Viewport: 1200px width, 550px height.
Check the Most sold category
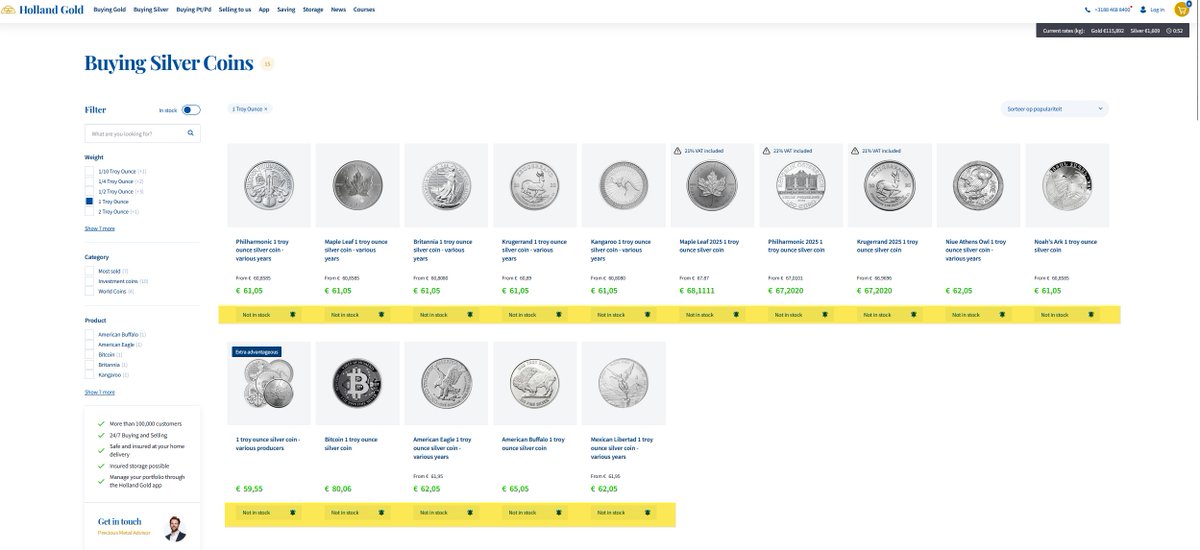[89, 271]
